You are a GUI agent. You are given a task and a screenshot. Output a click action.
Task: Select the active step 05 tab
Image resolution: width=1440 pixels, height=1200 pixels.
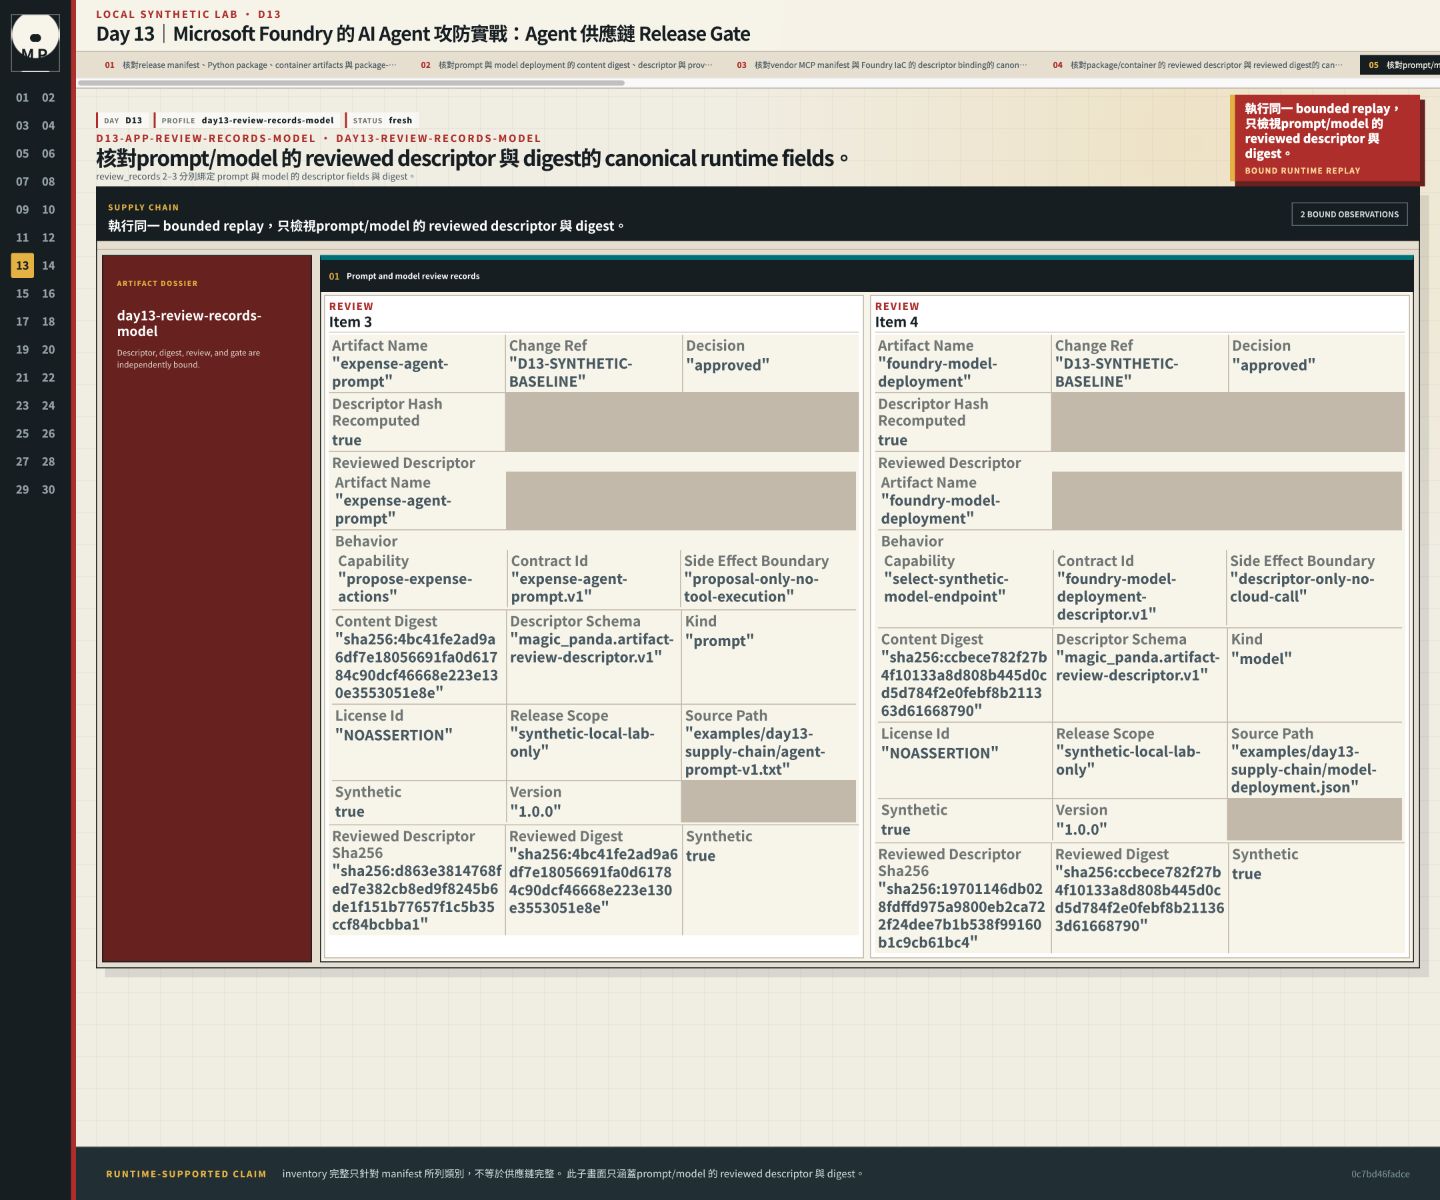tap(1400, 65)
